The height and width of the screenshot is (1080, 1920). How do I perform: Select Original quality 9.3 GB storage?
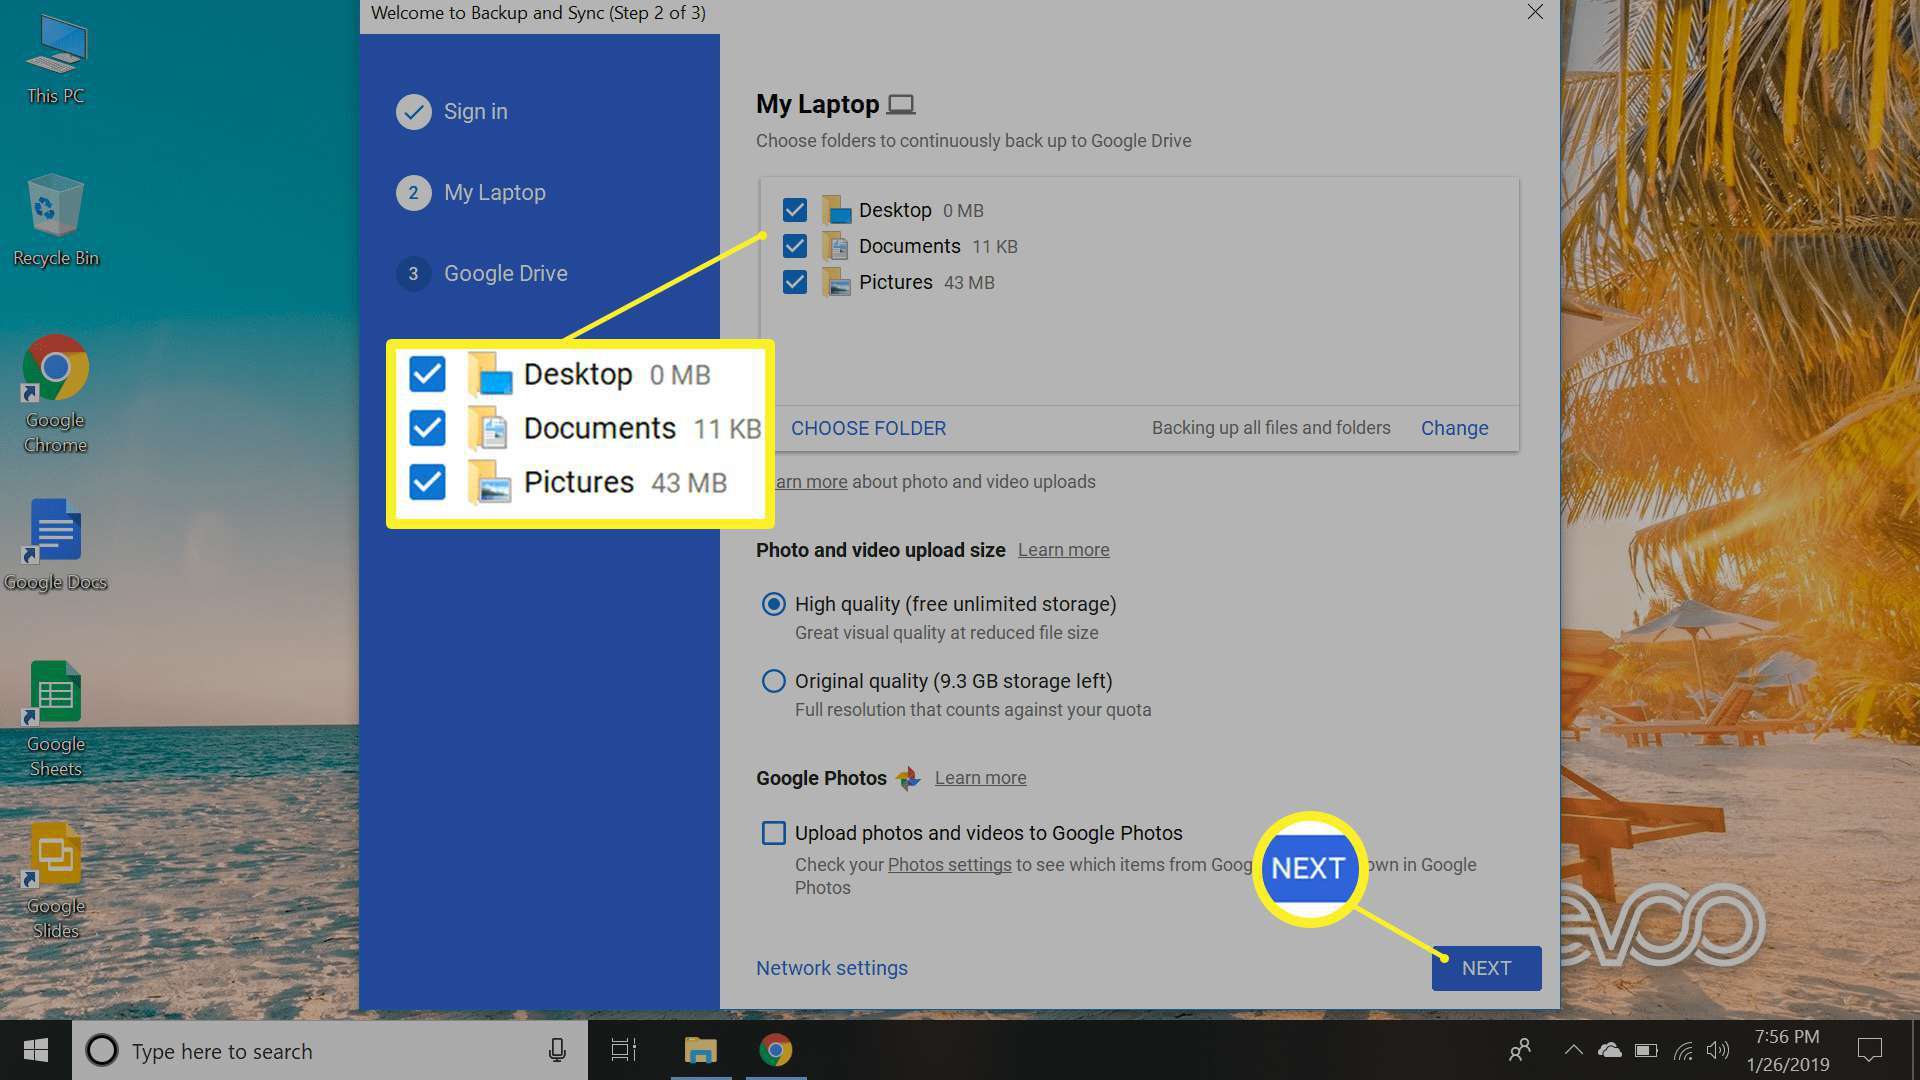(771, 680)
